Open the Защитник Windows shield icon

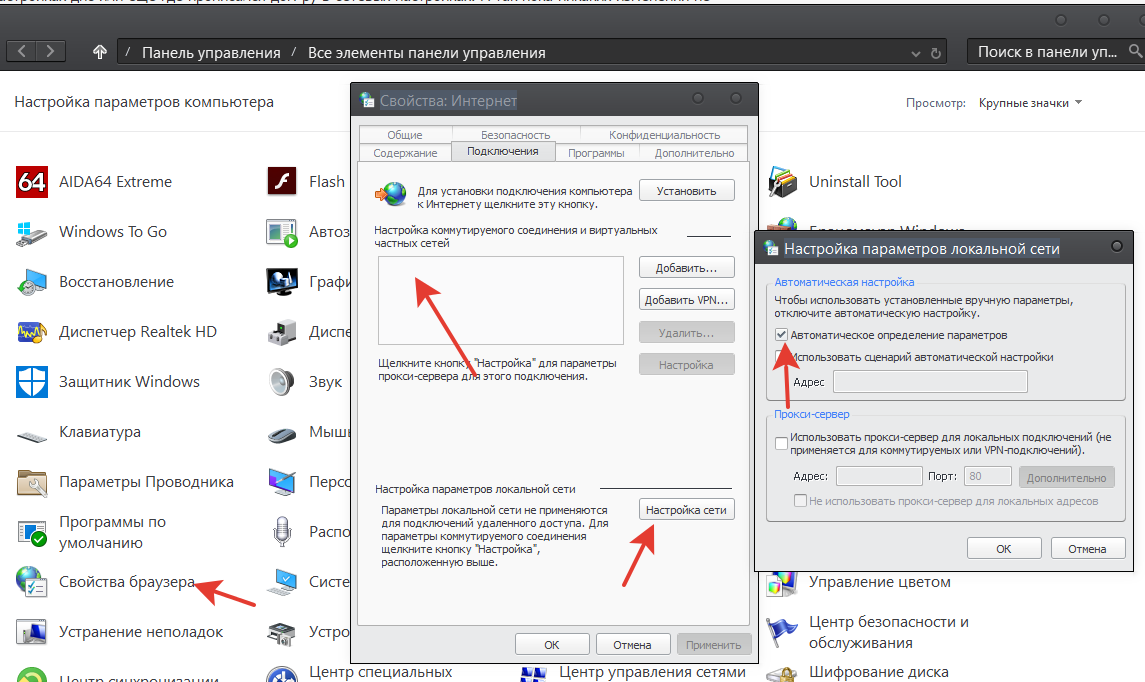[32, 382]
